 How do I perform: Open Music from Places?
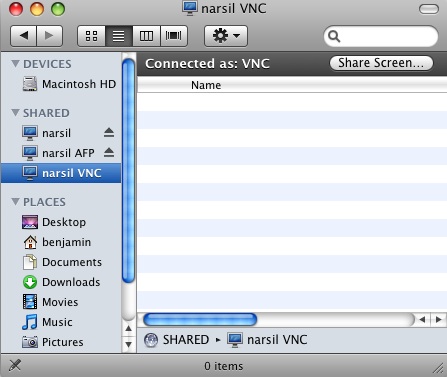click(62, 322)
